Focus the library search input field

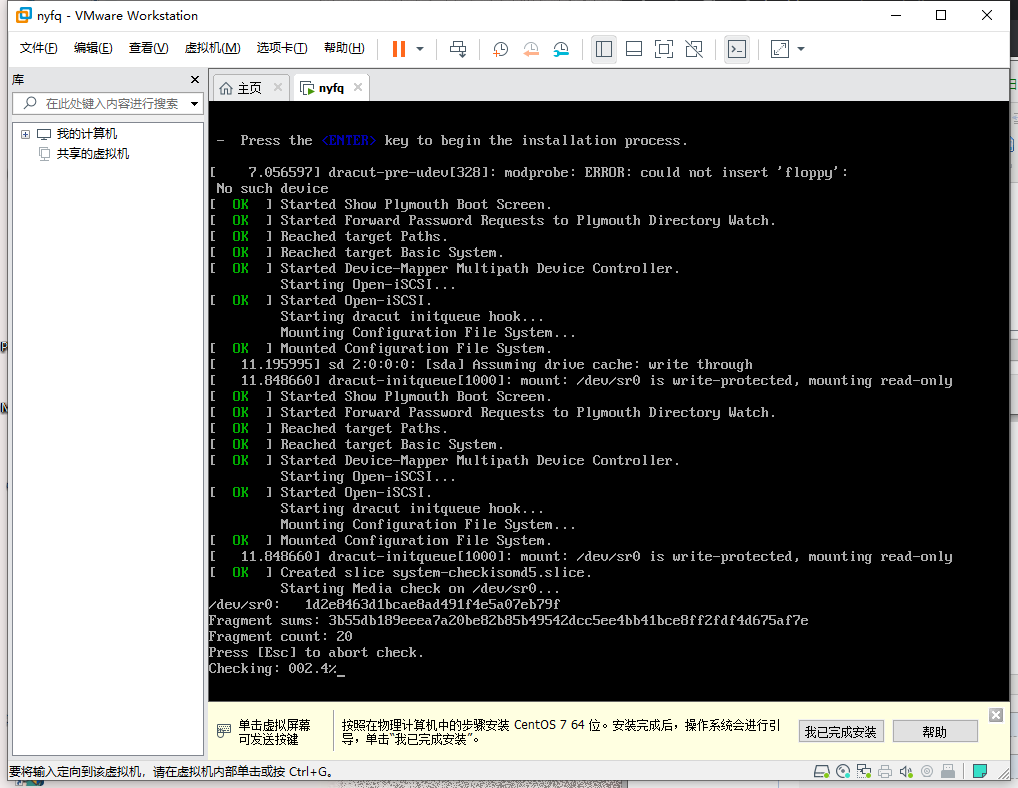tap(108, 103)
